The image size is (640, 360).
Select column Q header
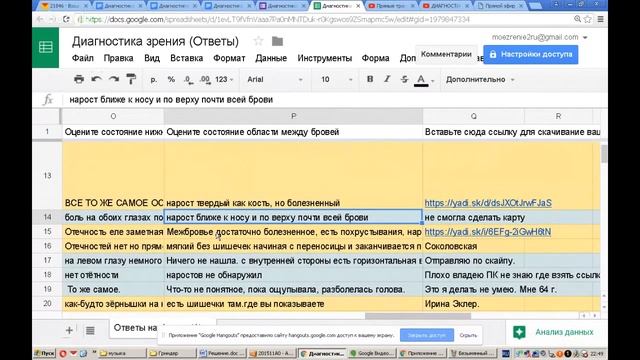pyautogui.click(x=473, y=116)
